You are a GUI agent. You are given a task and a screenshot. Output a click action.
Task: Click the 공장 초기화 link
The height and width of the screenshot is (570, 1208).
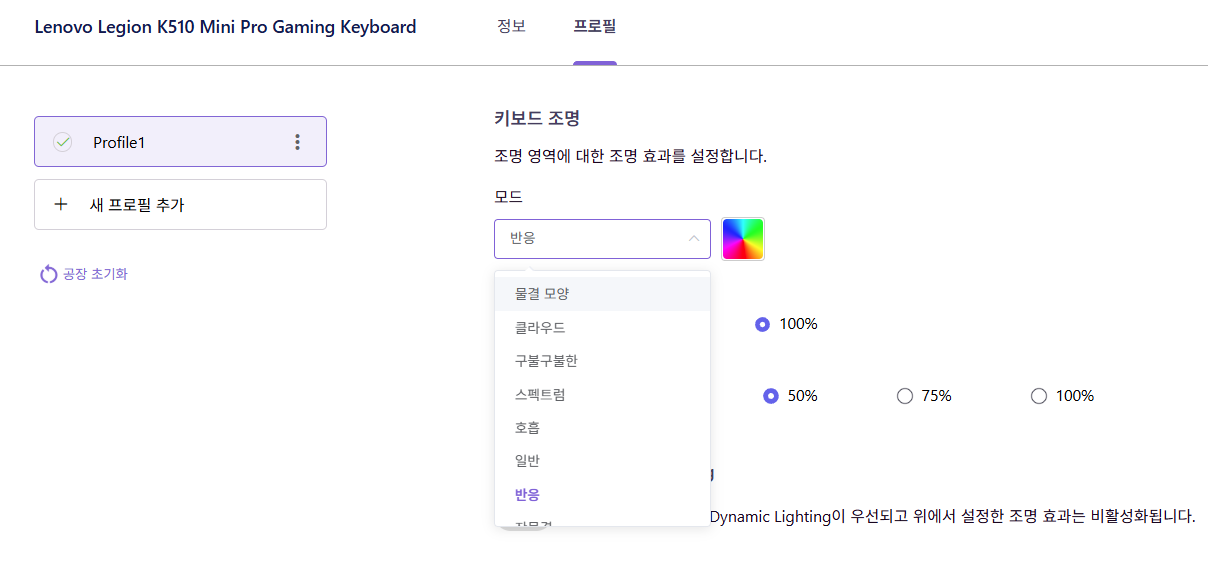point(95,274)
